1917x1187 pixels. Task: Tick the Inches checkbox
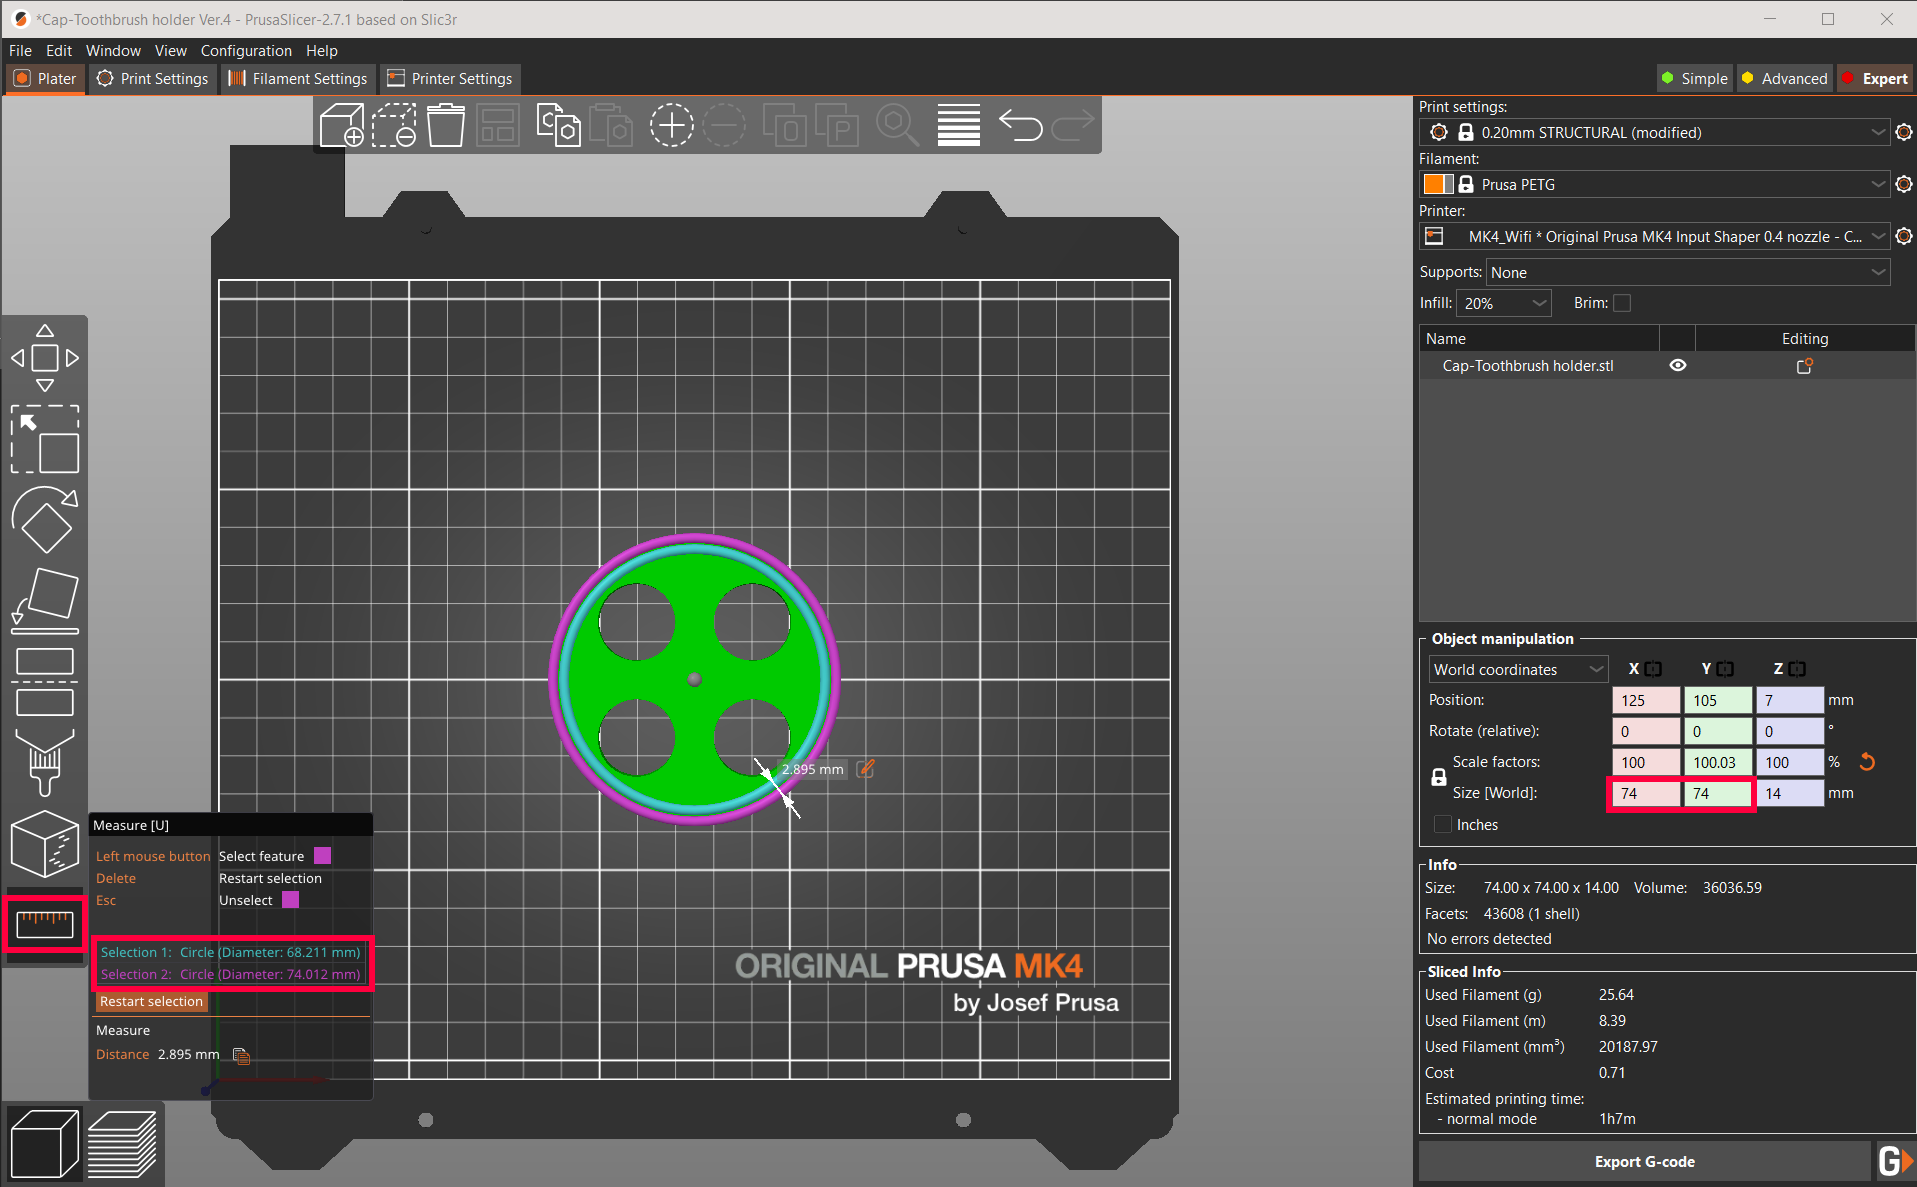coord(1442,824)
